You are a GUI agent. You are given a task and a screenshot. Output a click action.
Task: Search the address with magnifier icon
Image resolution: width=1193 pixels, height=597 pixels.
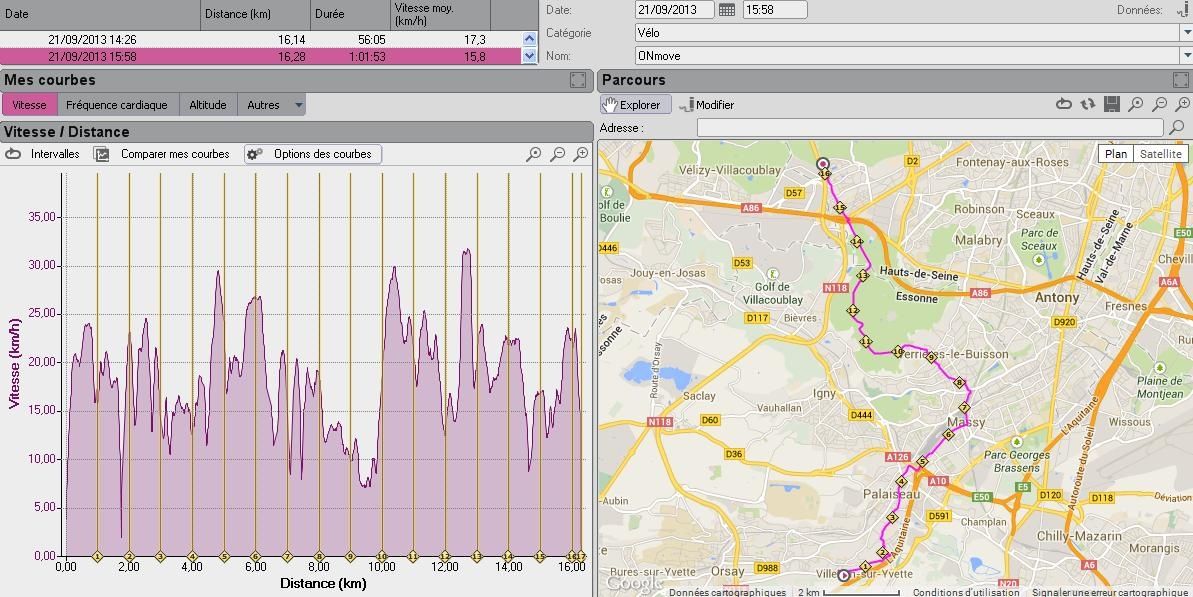tap(1177, 128)
